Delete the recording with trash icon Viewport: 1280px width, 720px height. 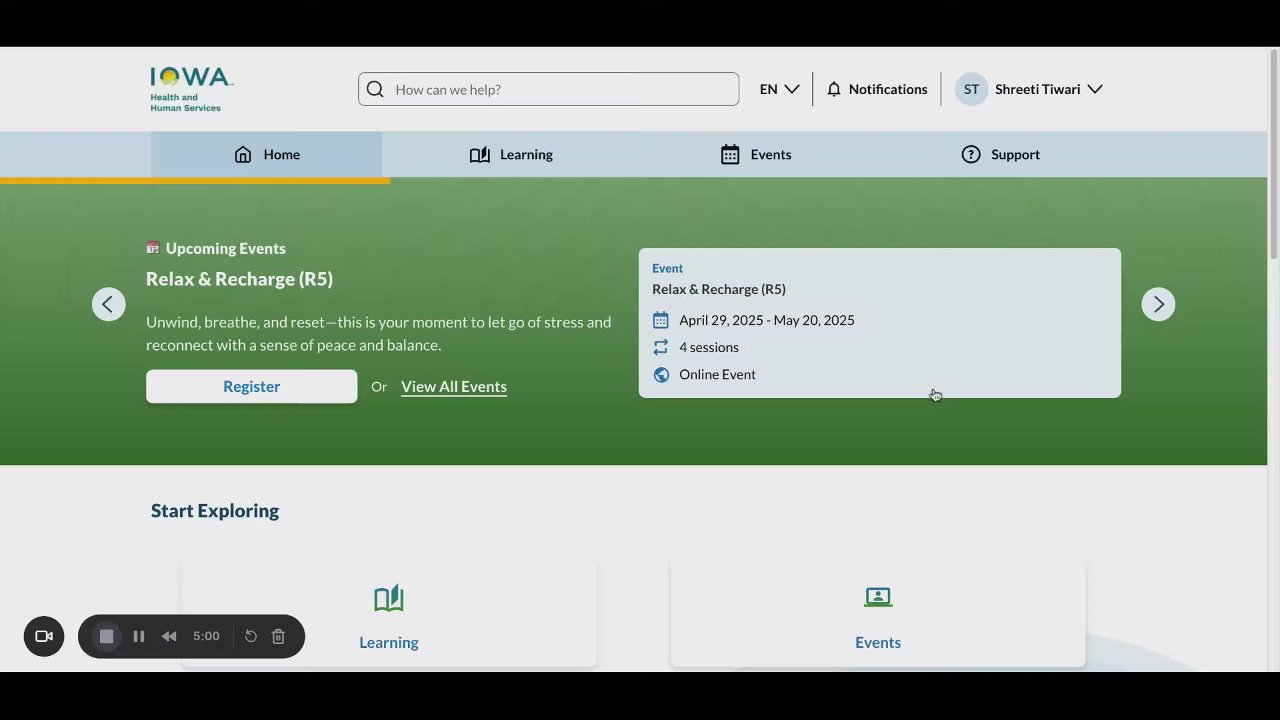point(279,636)
